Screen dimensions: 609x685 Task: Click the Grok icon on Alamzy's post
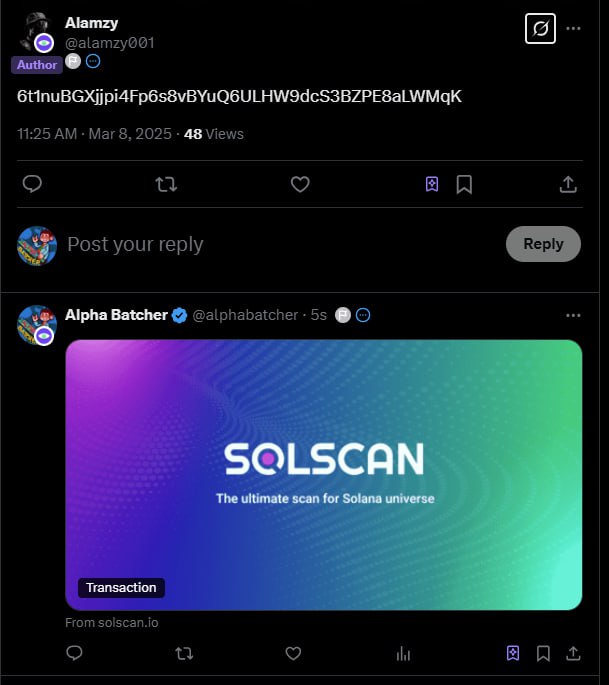pos(540,29)
